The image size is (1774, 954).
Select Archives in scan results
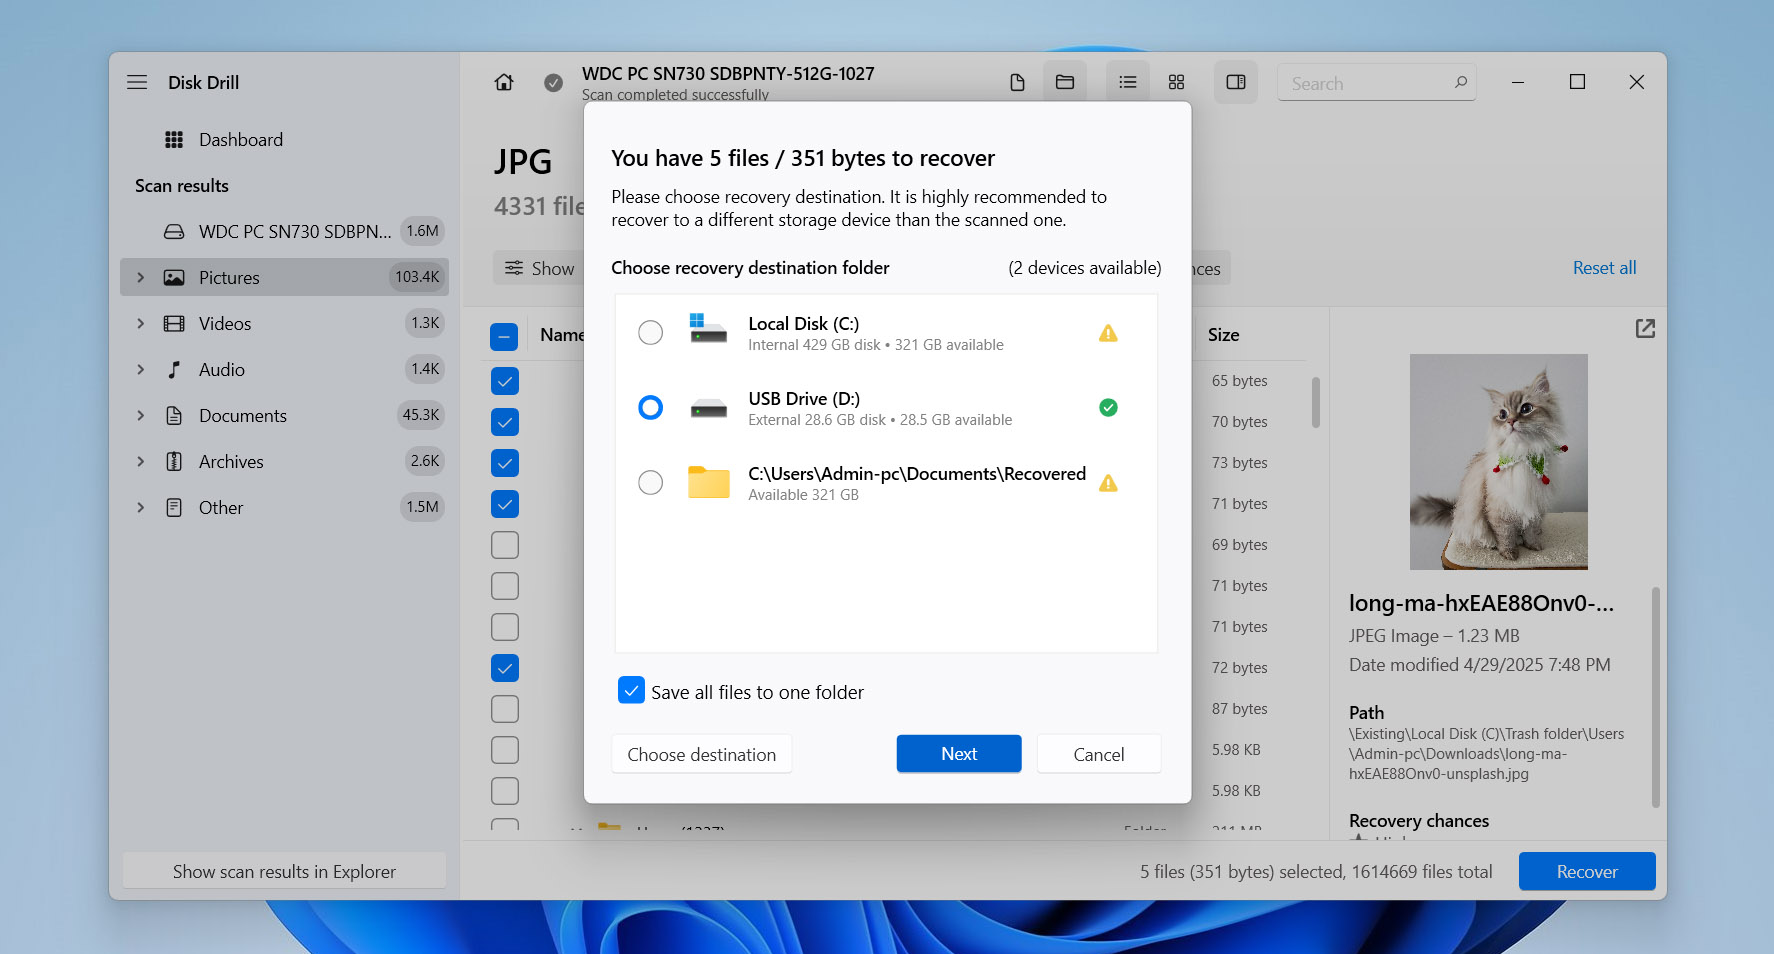[284, 461]
